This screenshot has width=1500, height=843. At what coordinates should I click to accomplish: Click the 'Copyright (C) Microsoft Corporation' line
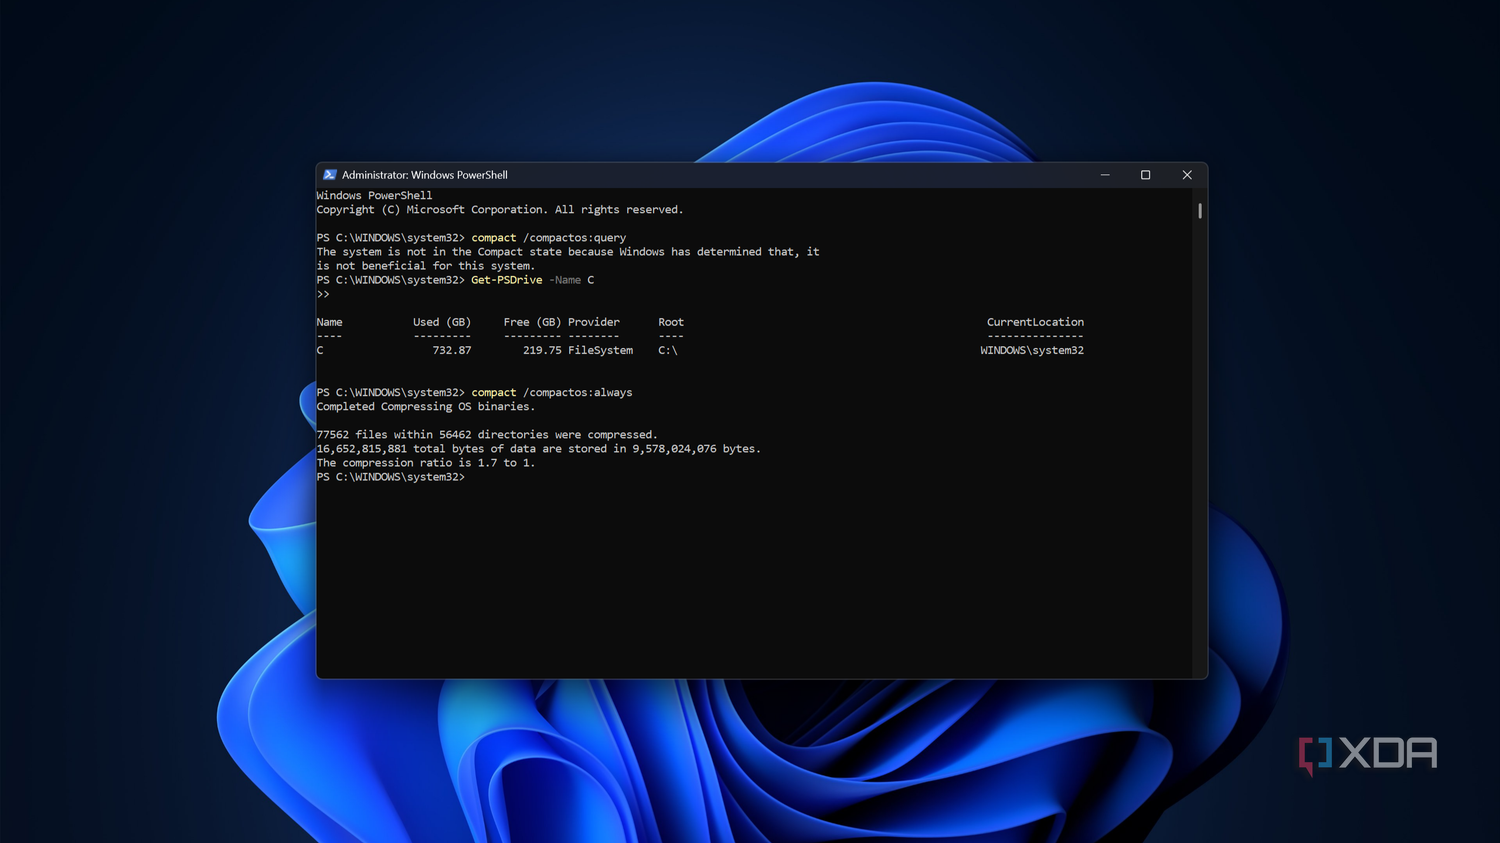click(x=500, y=210)
